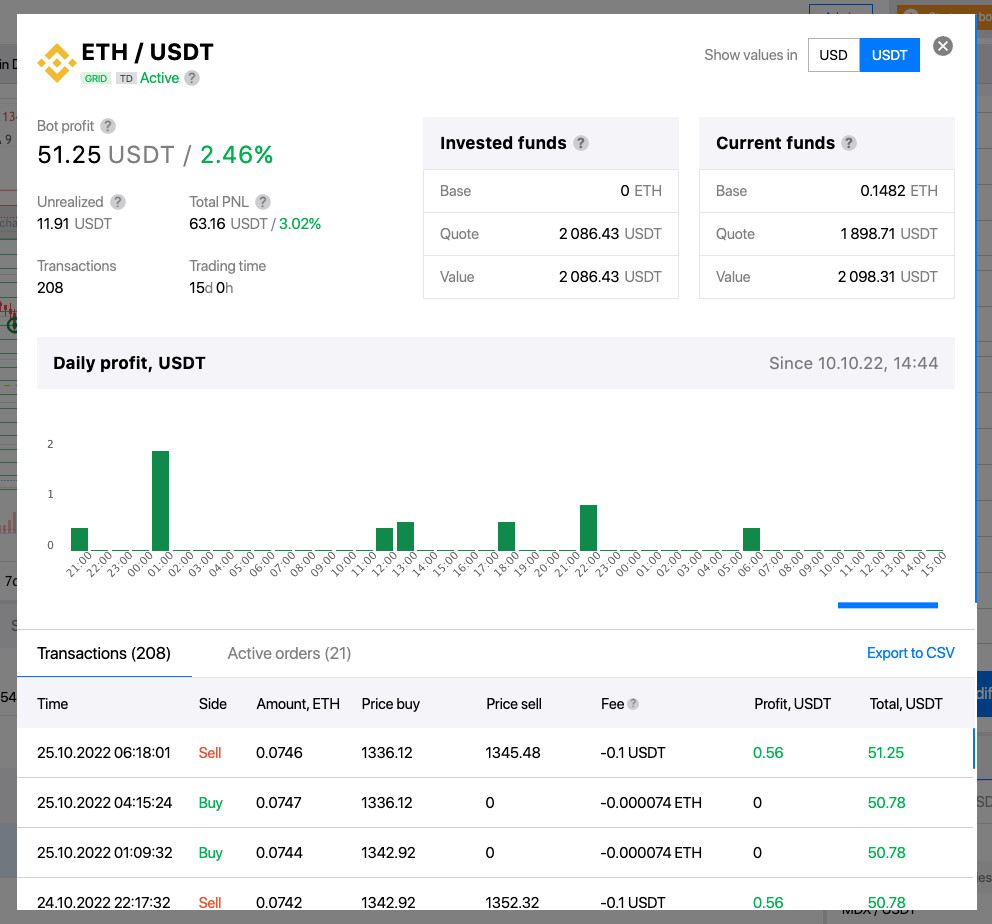Close the ETH / USDT bot dialog
Viewport: 992px width, 924px height.
[942, 46]
